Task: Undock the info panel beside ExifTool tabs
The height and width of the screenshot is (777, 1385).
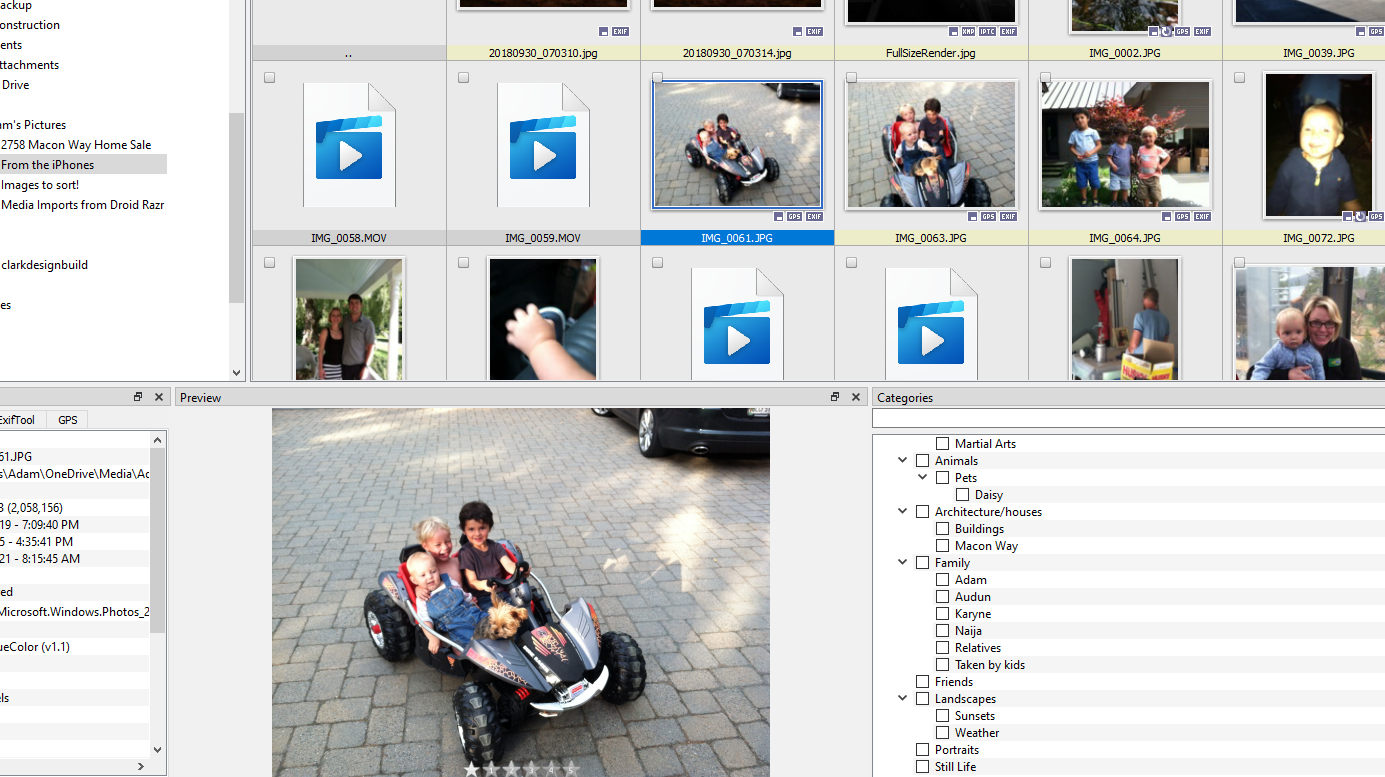Action: [138, 397]
